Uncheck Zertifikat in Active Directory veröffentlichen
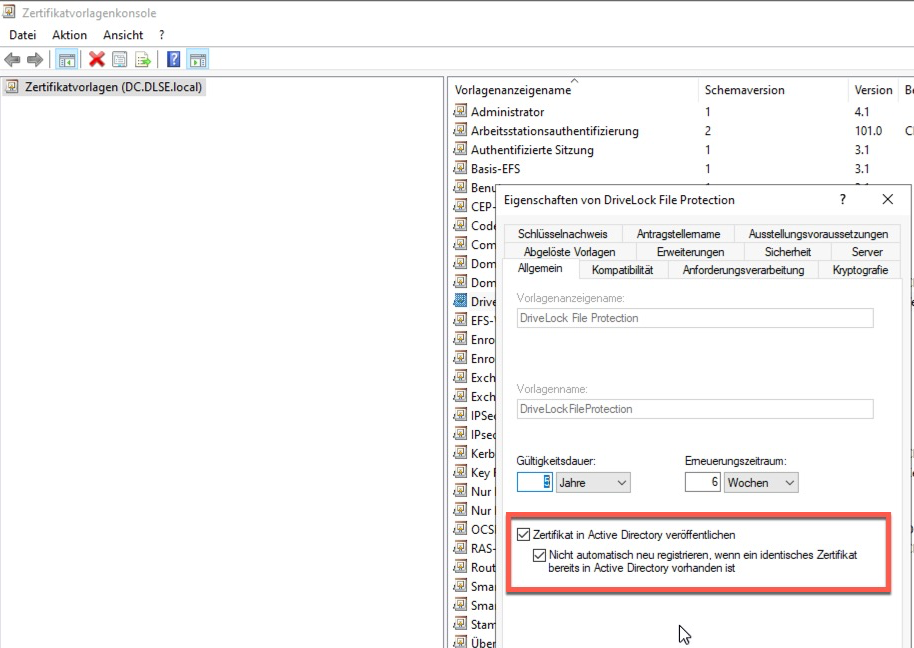Screen dimensions: 914x648 [x=524, y=535]
